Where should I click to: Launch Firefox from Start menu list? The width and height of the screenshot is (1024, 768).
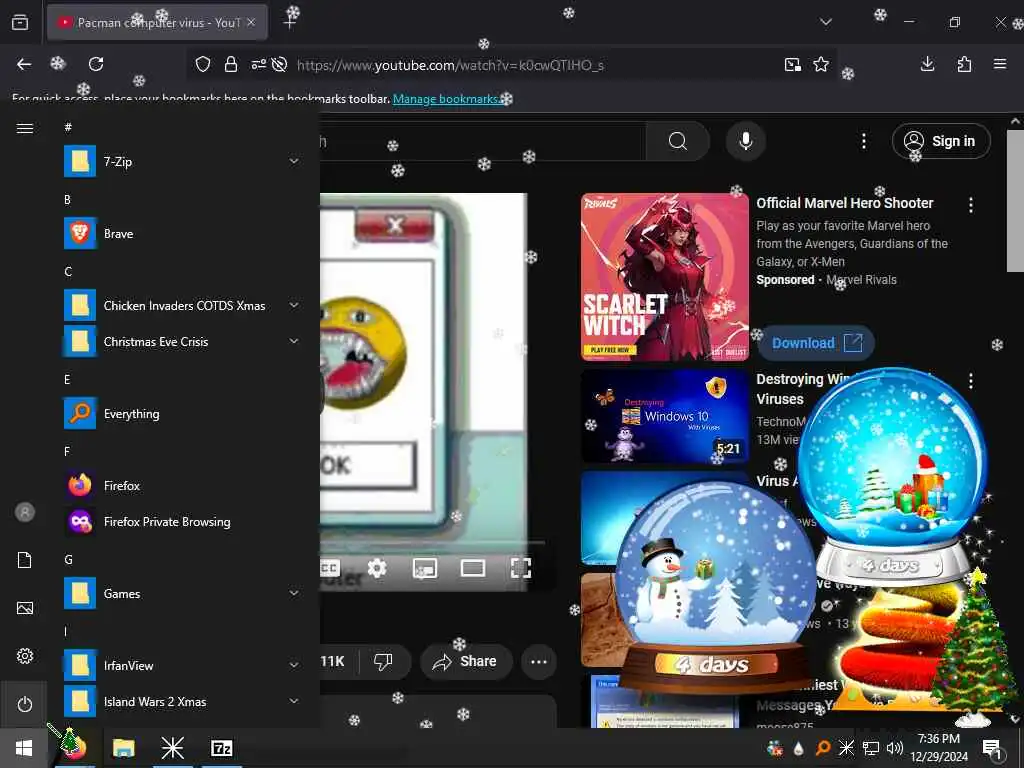(x=183, y=485)
